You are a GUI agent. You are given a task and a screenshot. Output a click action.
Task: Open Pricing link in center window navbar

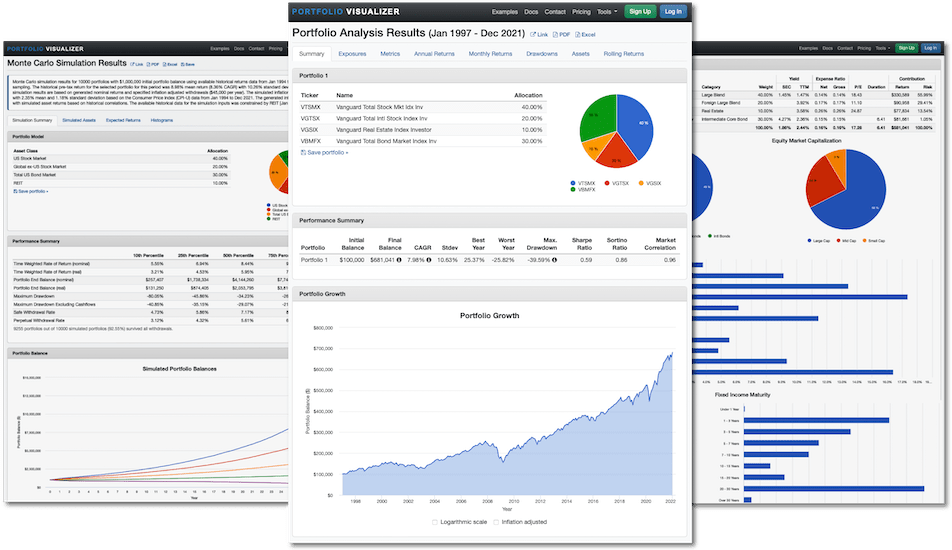(x=581, y=12)
